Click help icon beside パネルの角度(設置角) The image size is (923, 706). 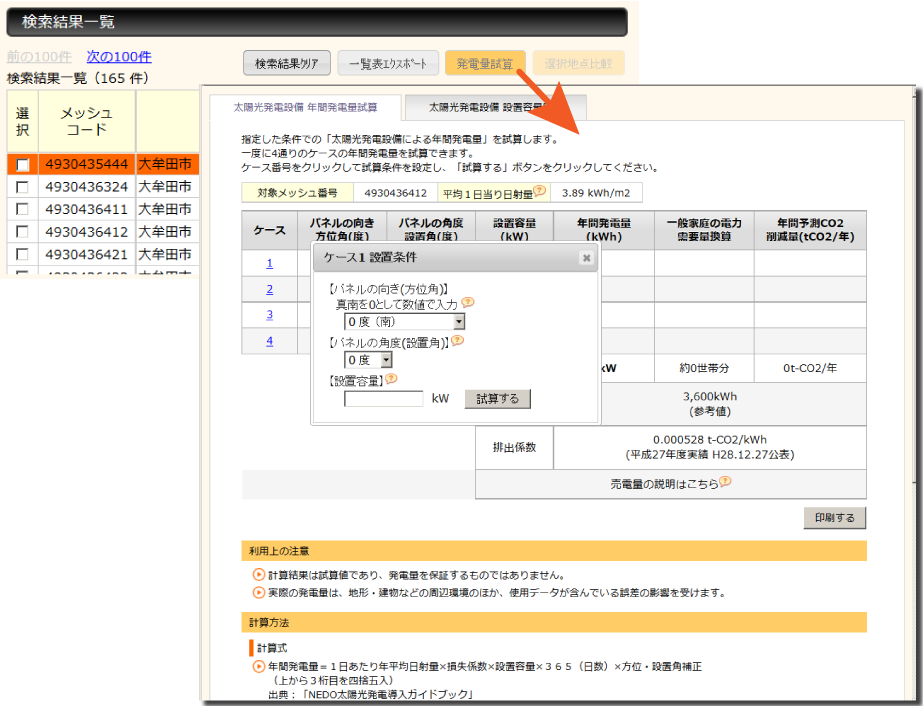click(x=457, y=340)
